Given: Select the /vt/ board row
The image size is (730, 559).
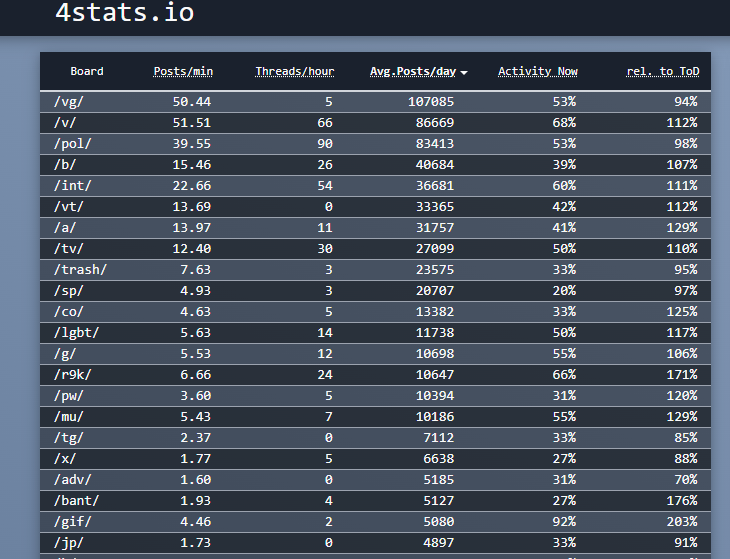Looking at the screenshot, I should pyautogui.click(x=375, y=206).
